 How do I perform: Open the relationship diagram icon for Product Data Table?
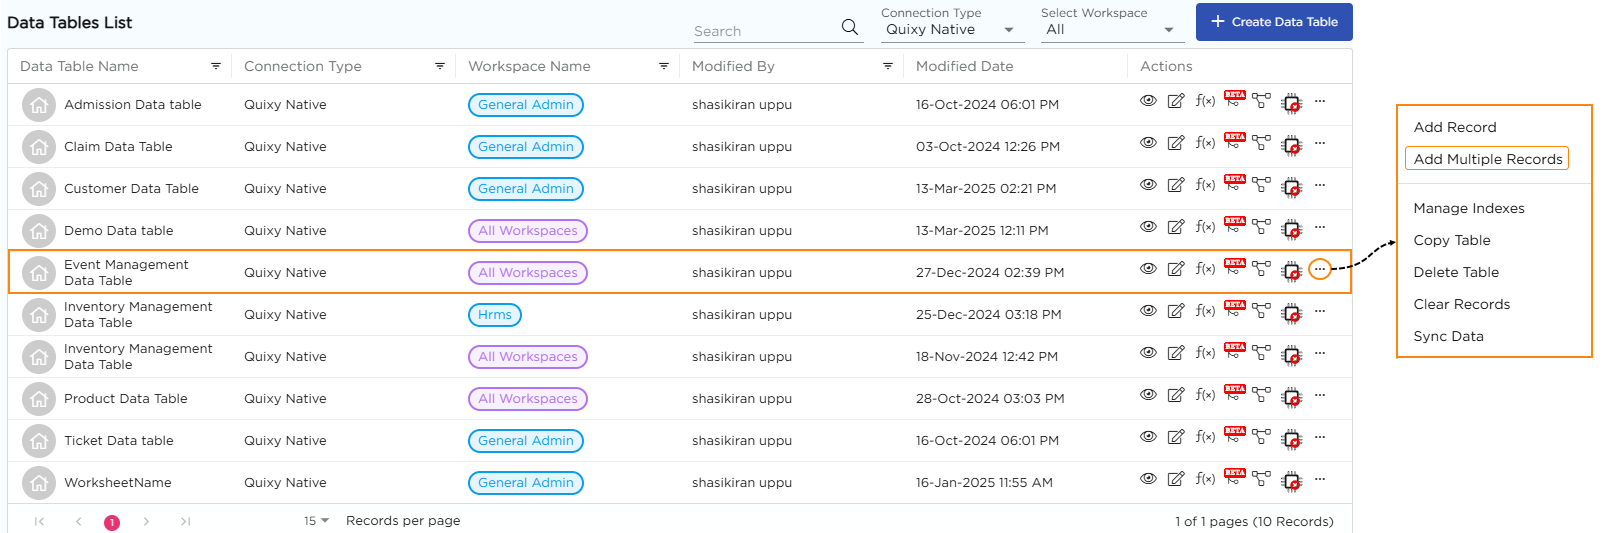(1262, 395)
